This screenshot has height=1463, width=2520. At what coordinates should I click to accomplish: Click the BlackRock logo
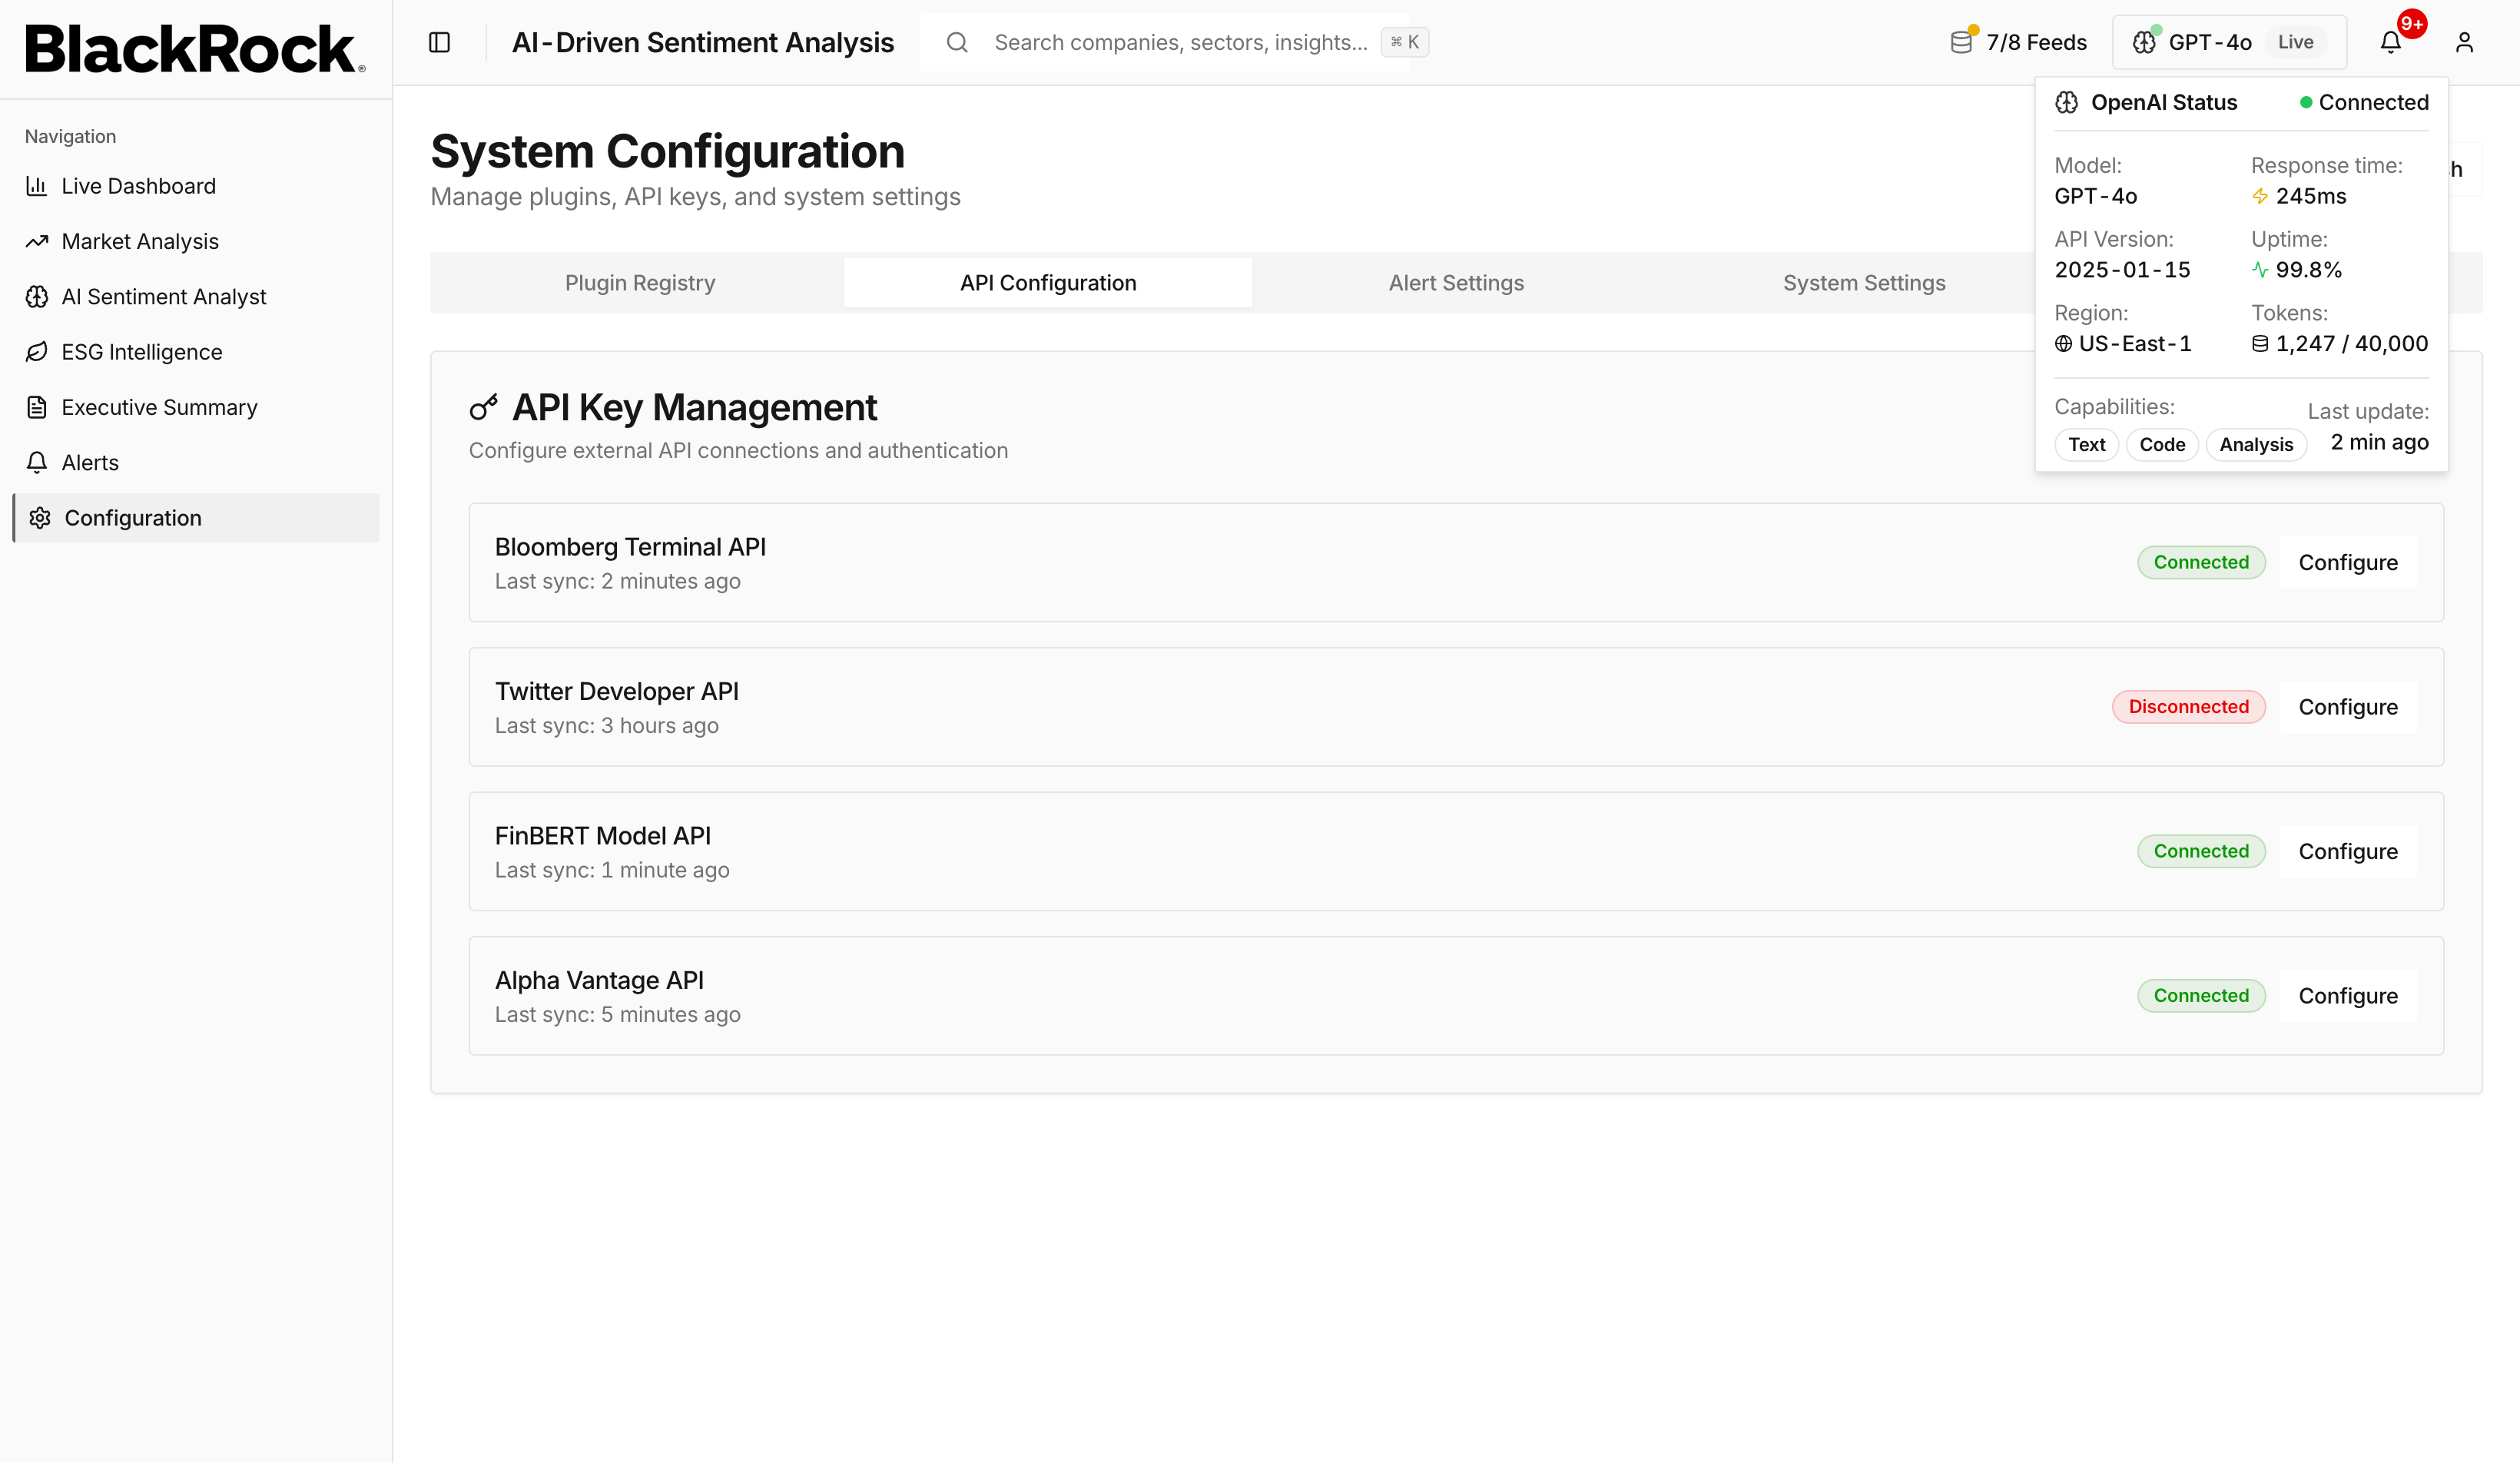coord(195,49)
